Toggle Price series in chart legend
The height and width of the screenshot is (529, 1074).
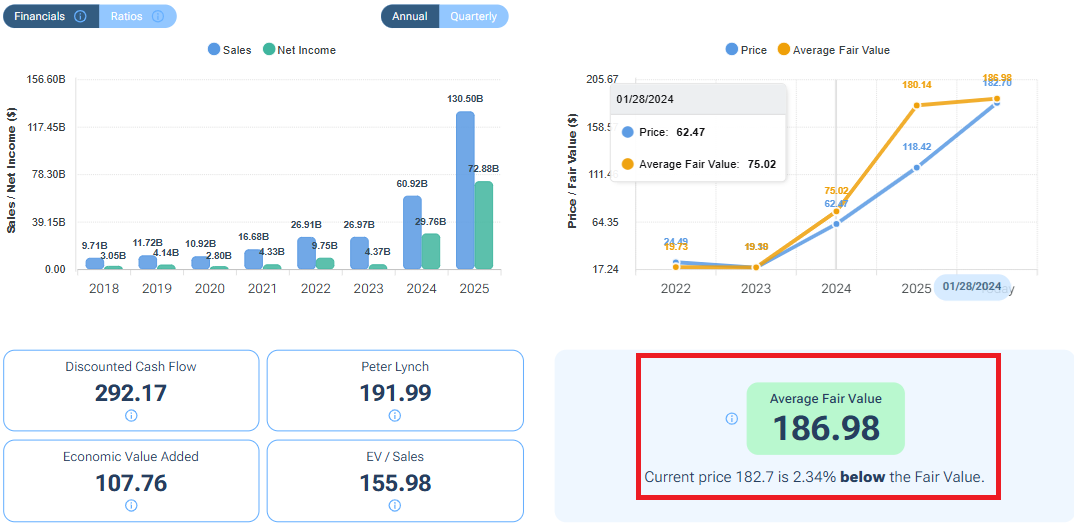click(746, 50)
